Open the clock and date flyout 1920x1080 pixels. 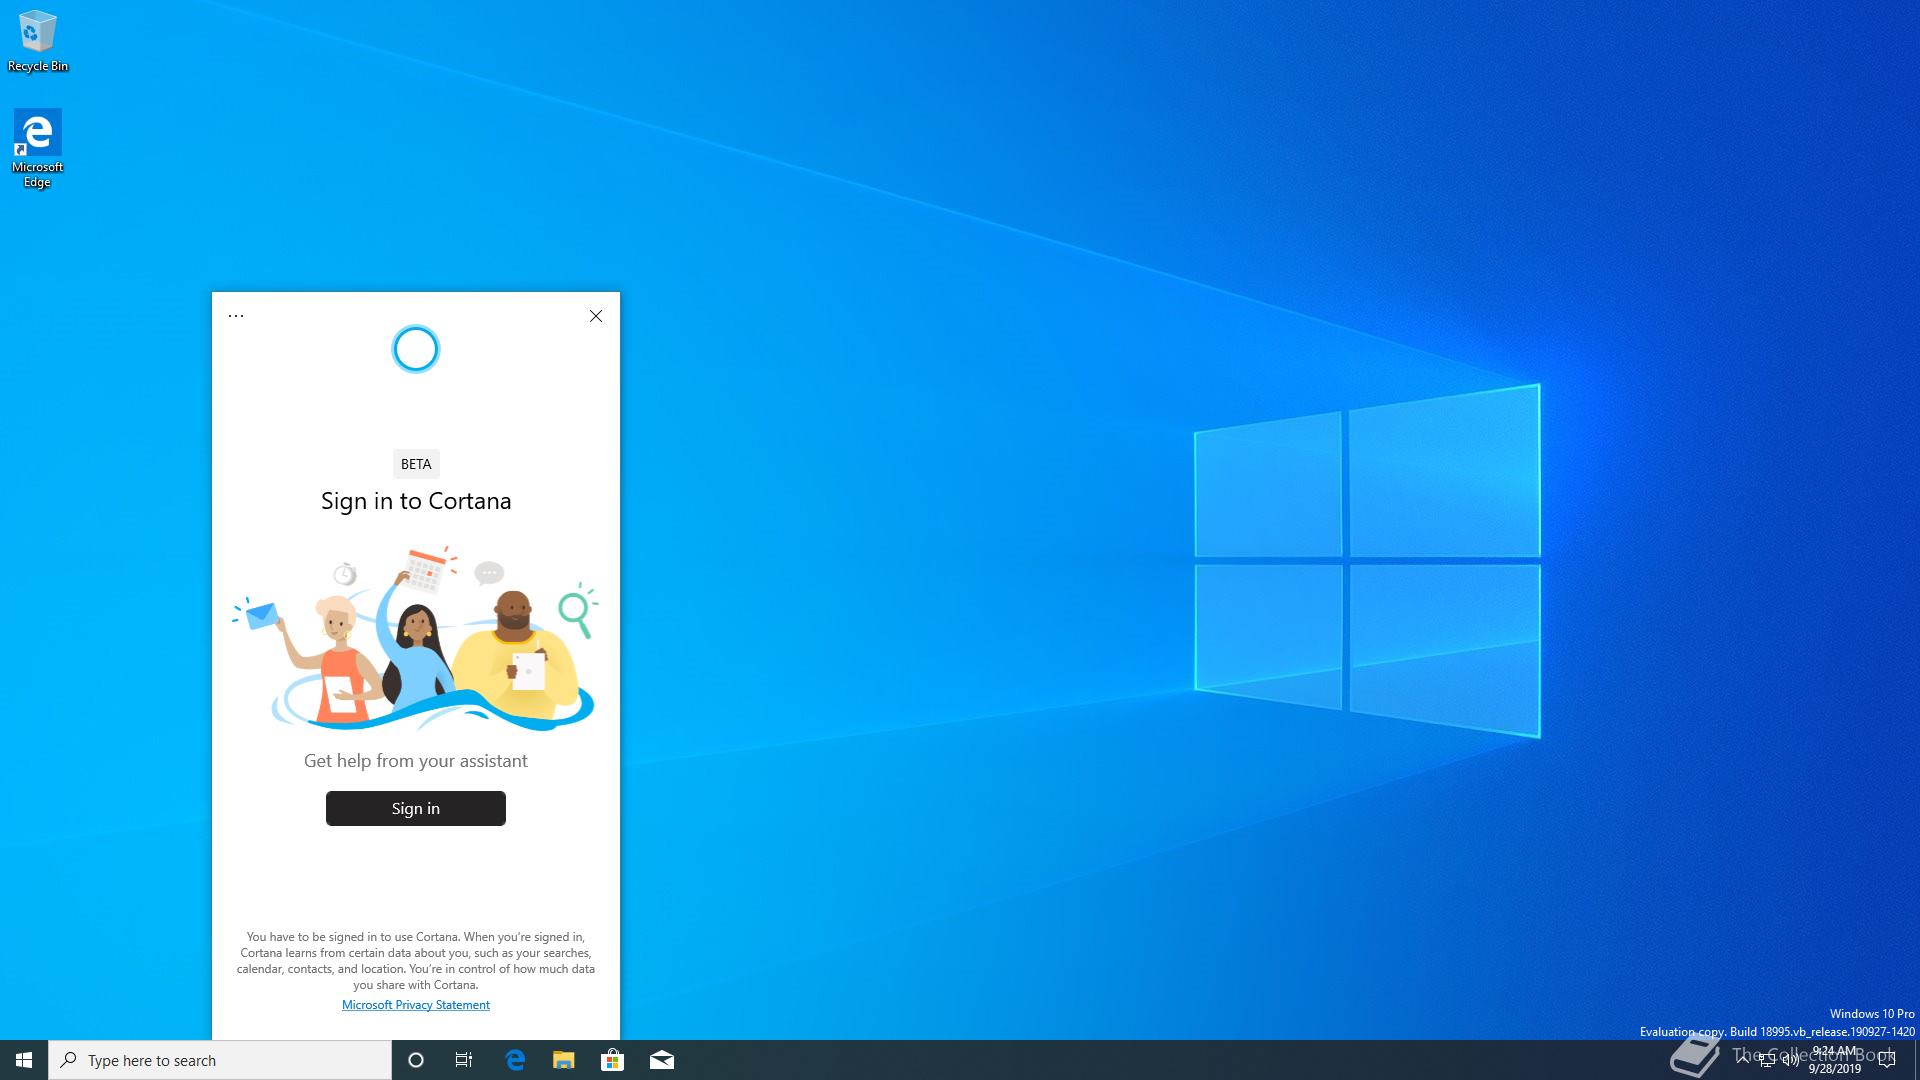(x=1834, y=1060)
